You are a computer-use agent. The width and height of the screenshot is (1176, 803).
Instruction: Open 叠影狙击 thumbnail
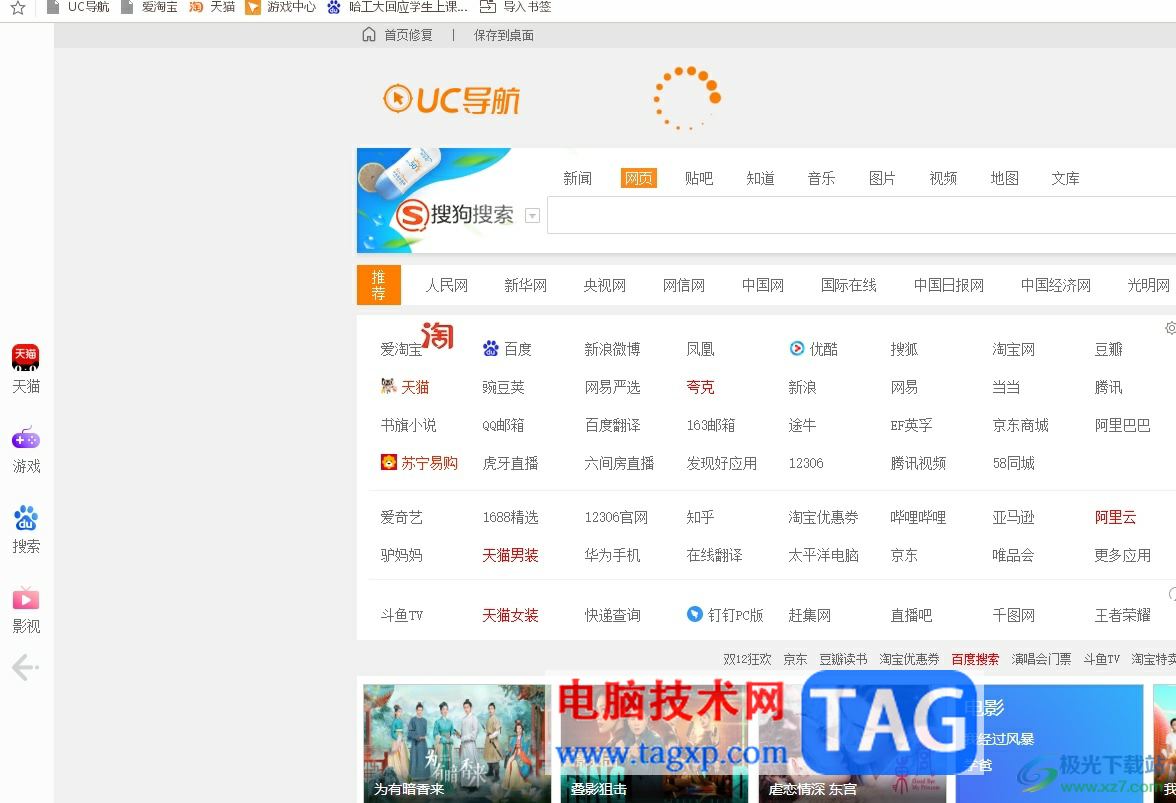[654, 744]
